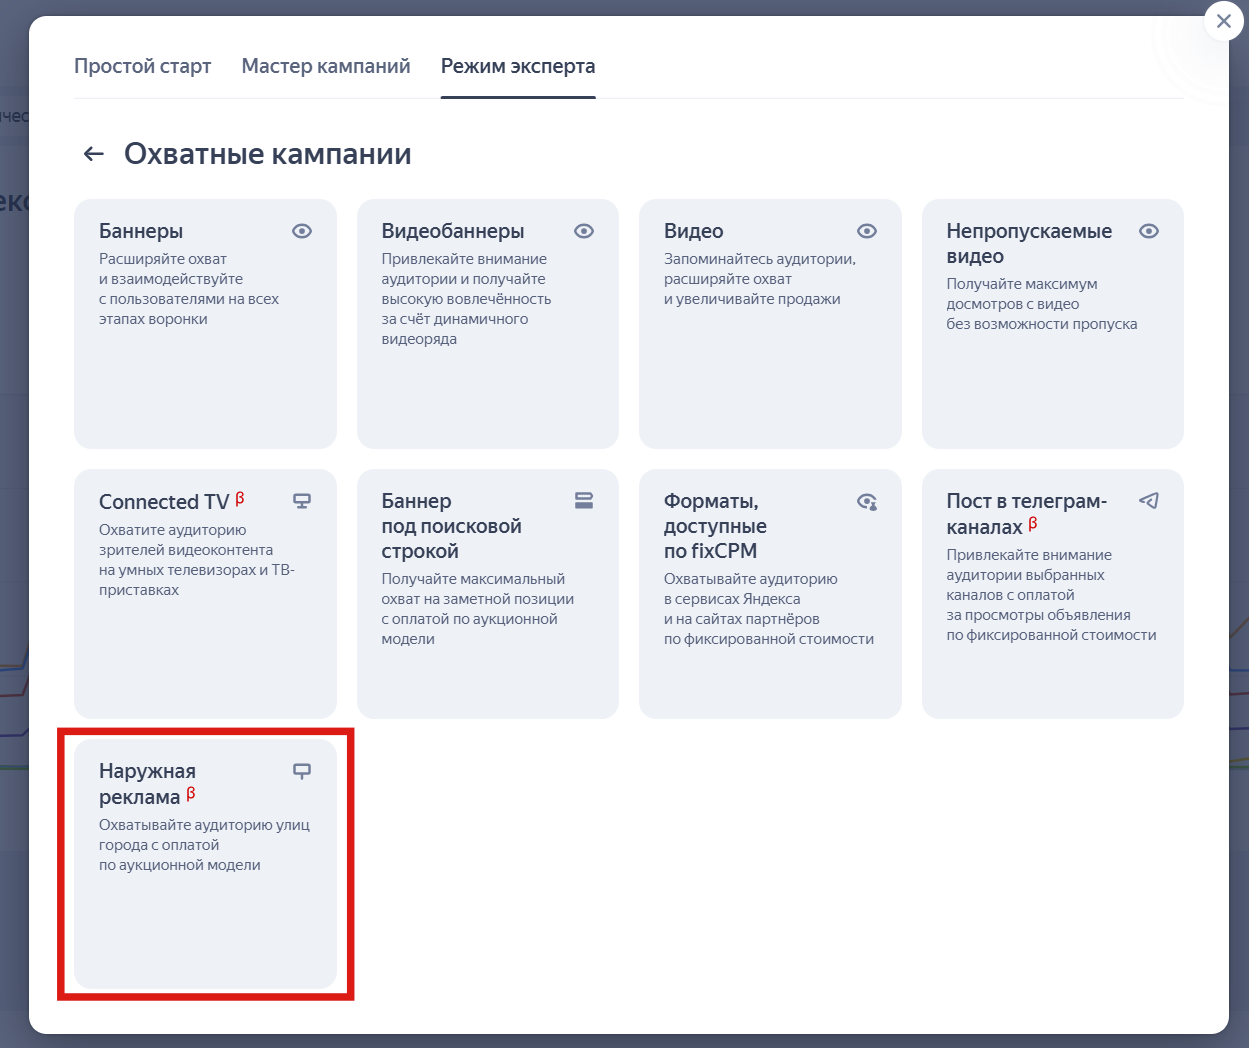Image resolution: width=1249 pixels, height=1048 pixels.
Task: Click the billboard icon on Наружная реклама
Action: tap(302, 771)
